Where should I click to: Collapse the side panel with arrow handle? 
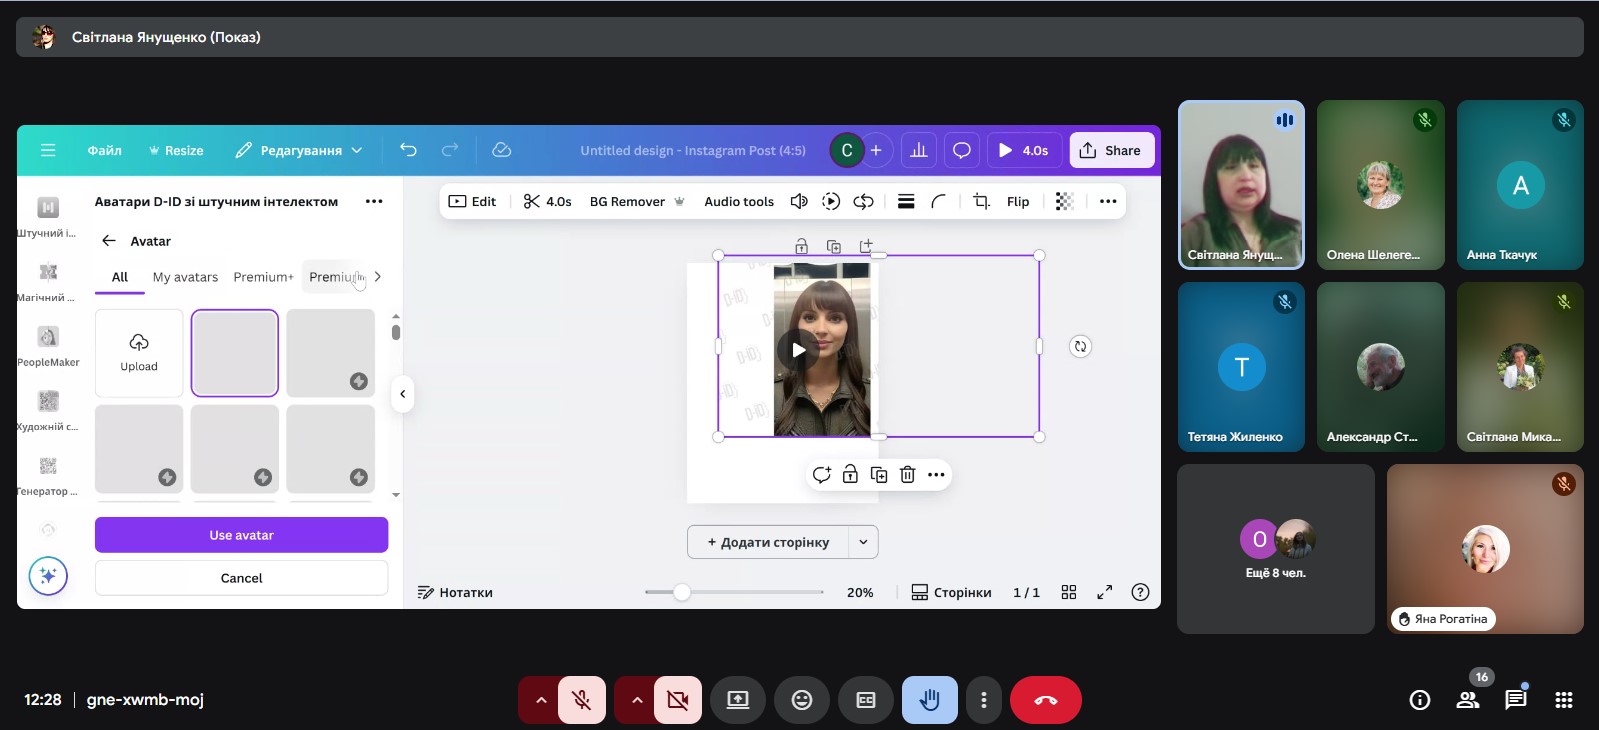click(x=402, y=394)
